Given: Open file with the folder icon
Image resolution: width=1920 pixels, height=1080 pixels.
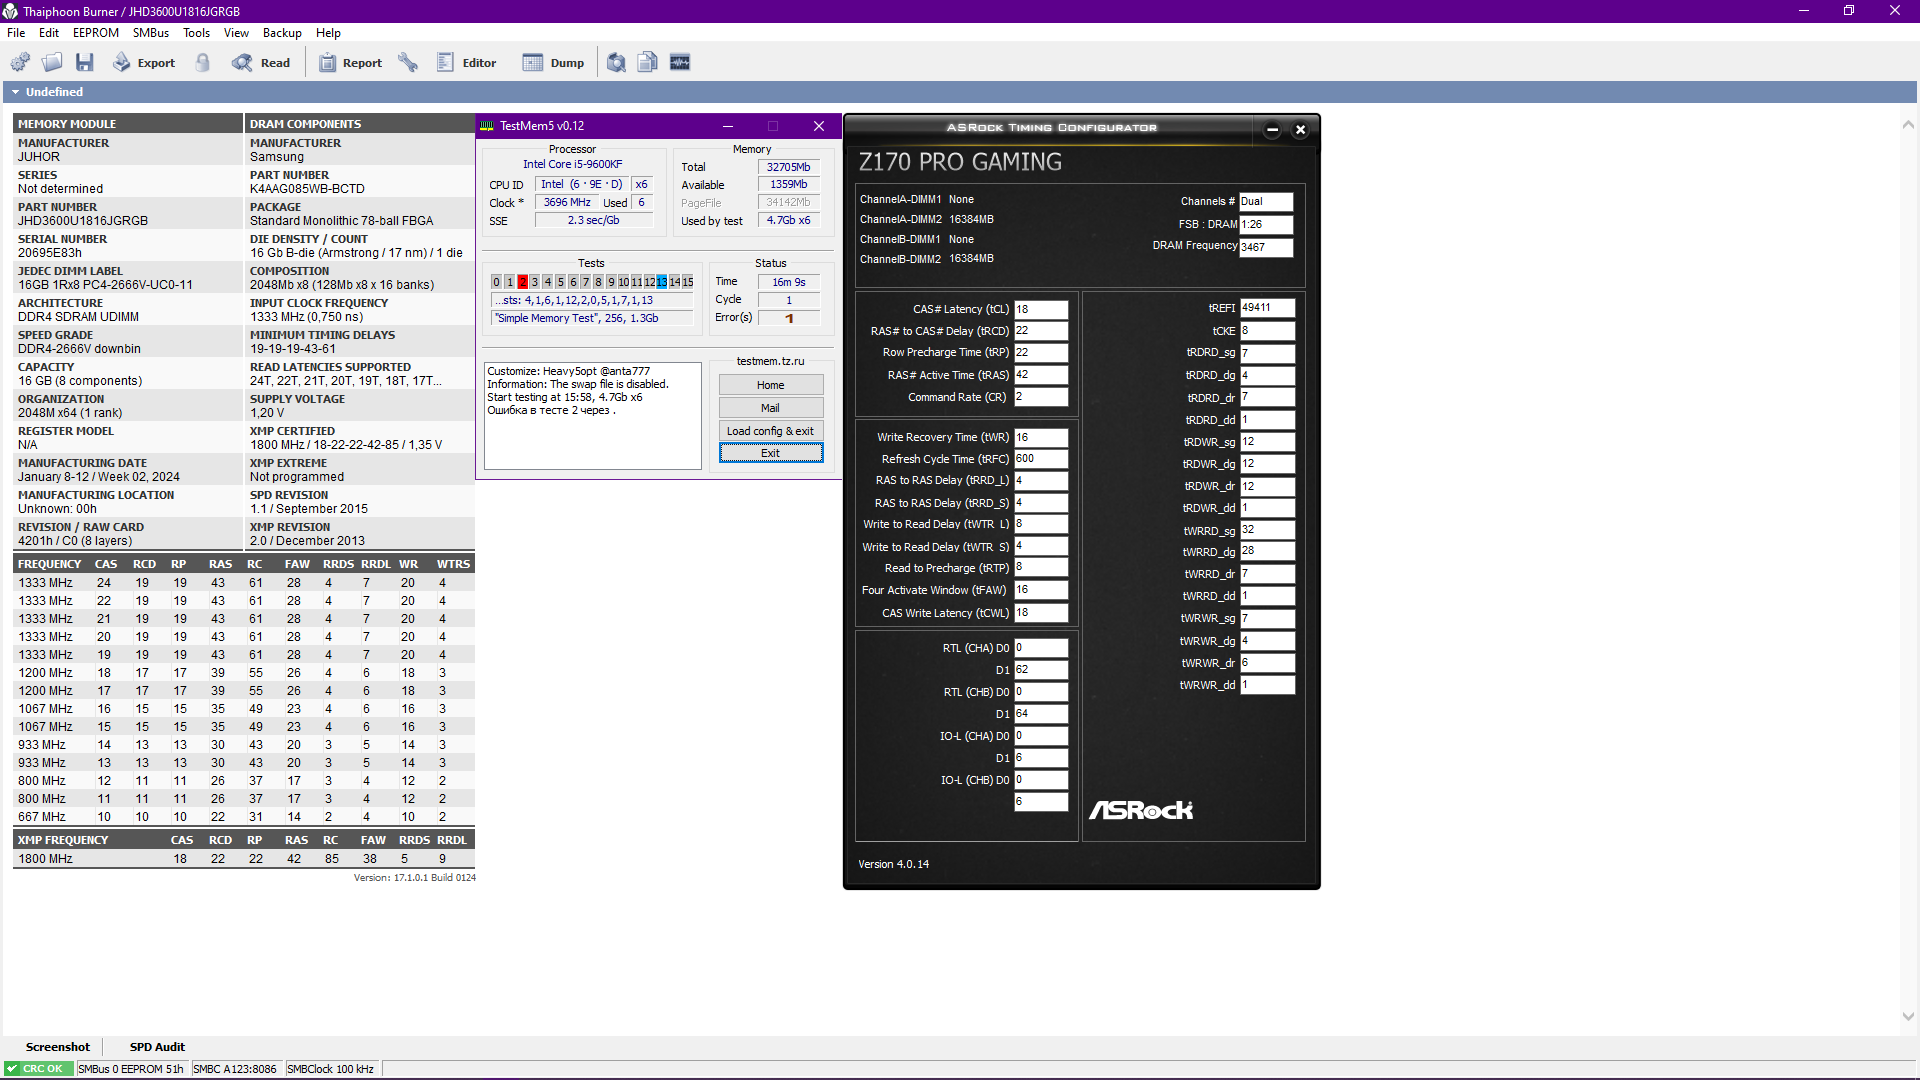Looking at the screenshot, I should (x=53, y=63).
